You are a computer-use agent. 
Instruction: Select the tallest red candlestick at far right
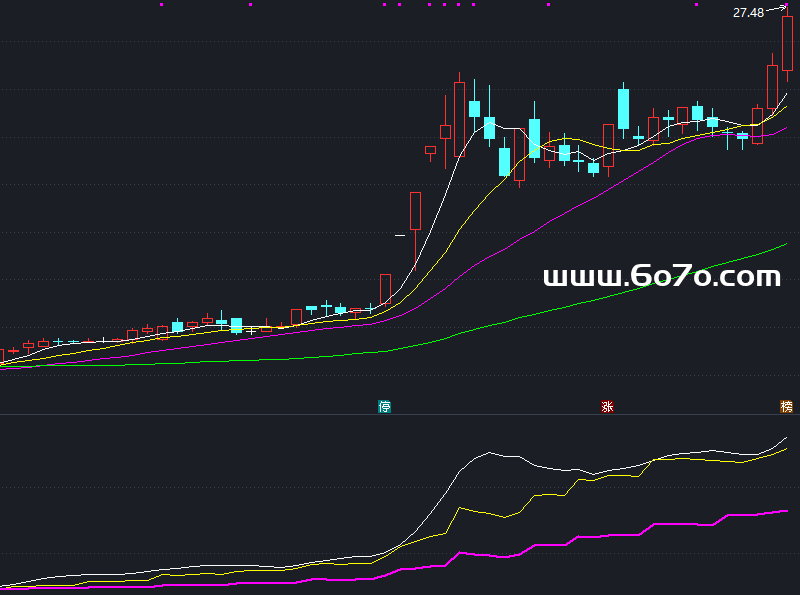coord(787,44)
